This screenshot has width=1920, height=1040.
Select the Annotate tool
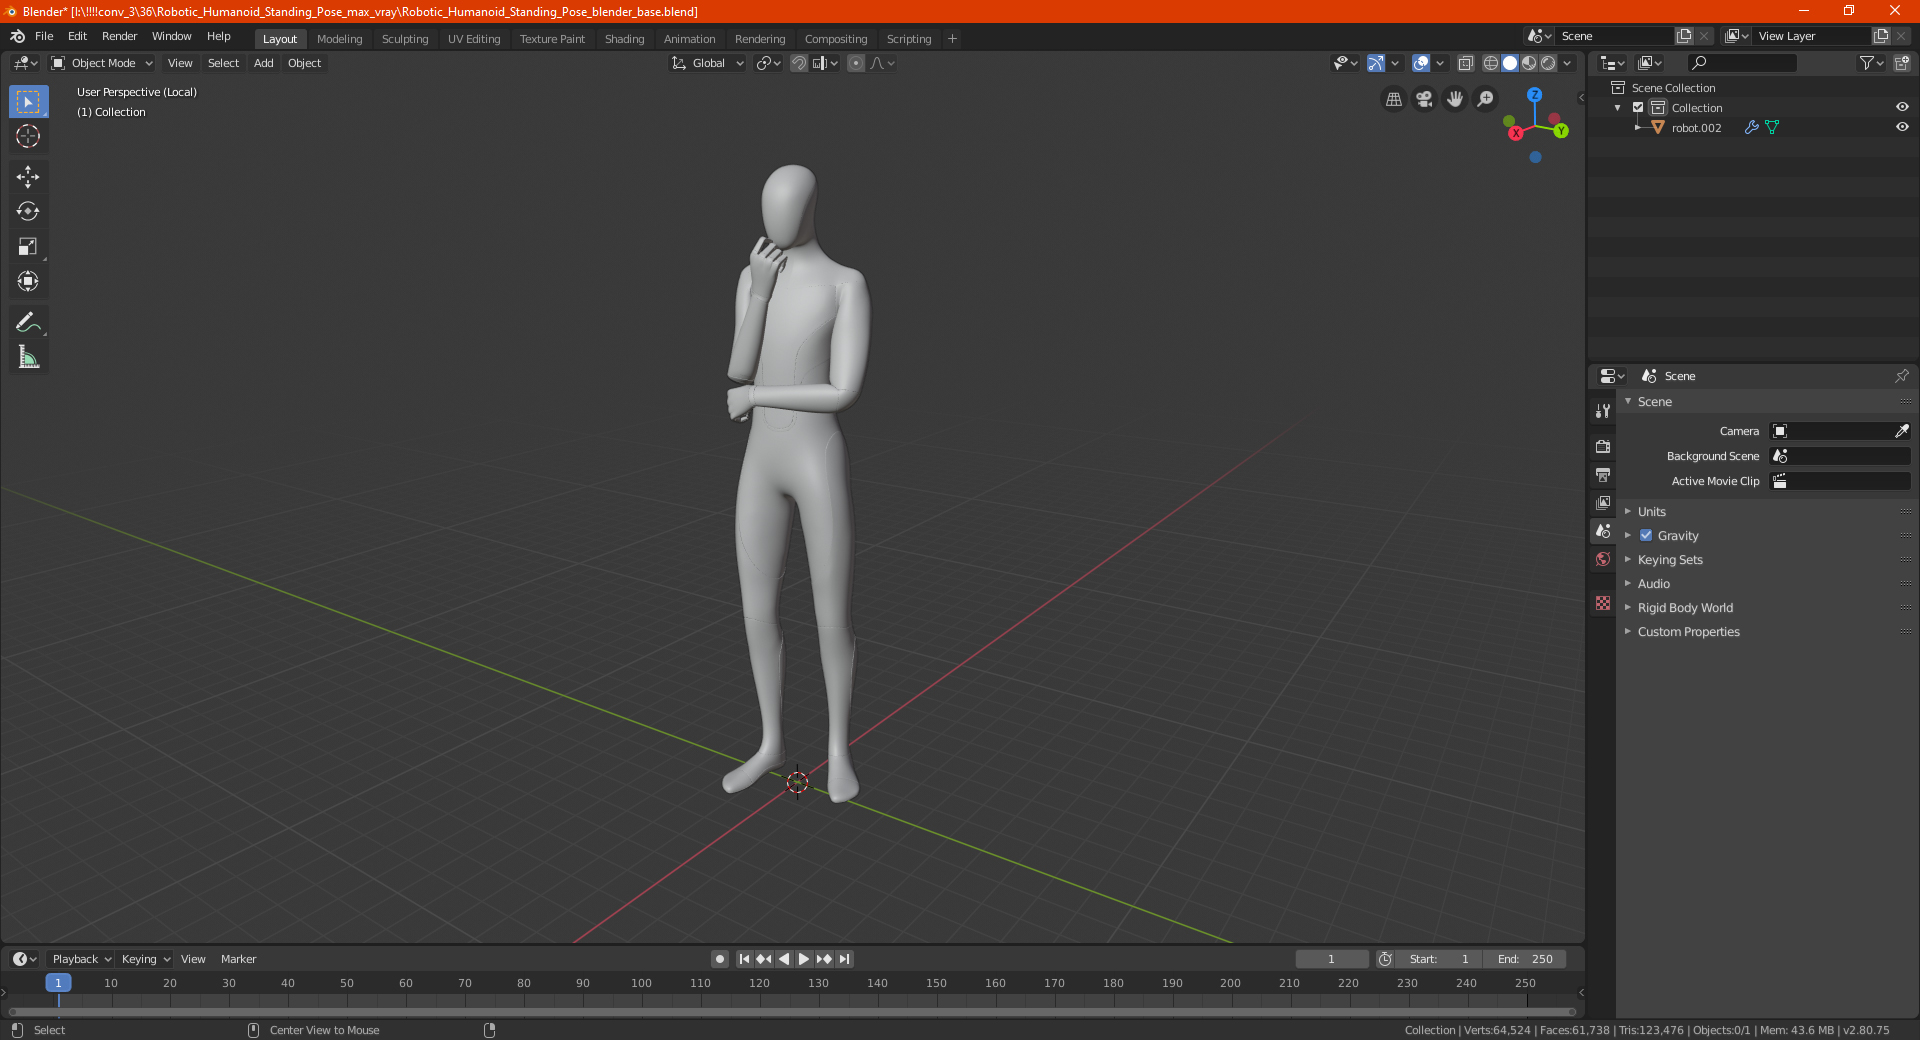click(x=28, y=322)
